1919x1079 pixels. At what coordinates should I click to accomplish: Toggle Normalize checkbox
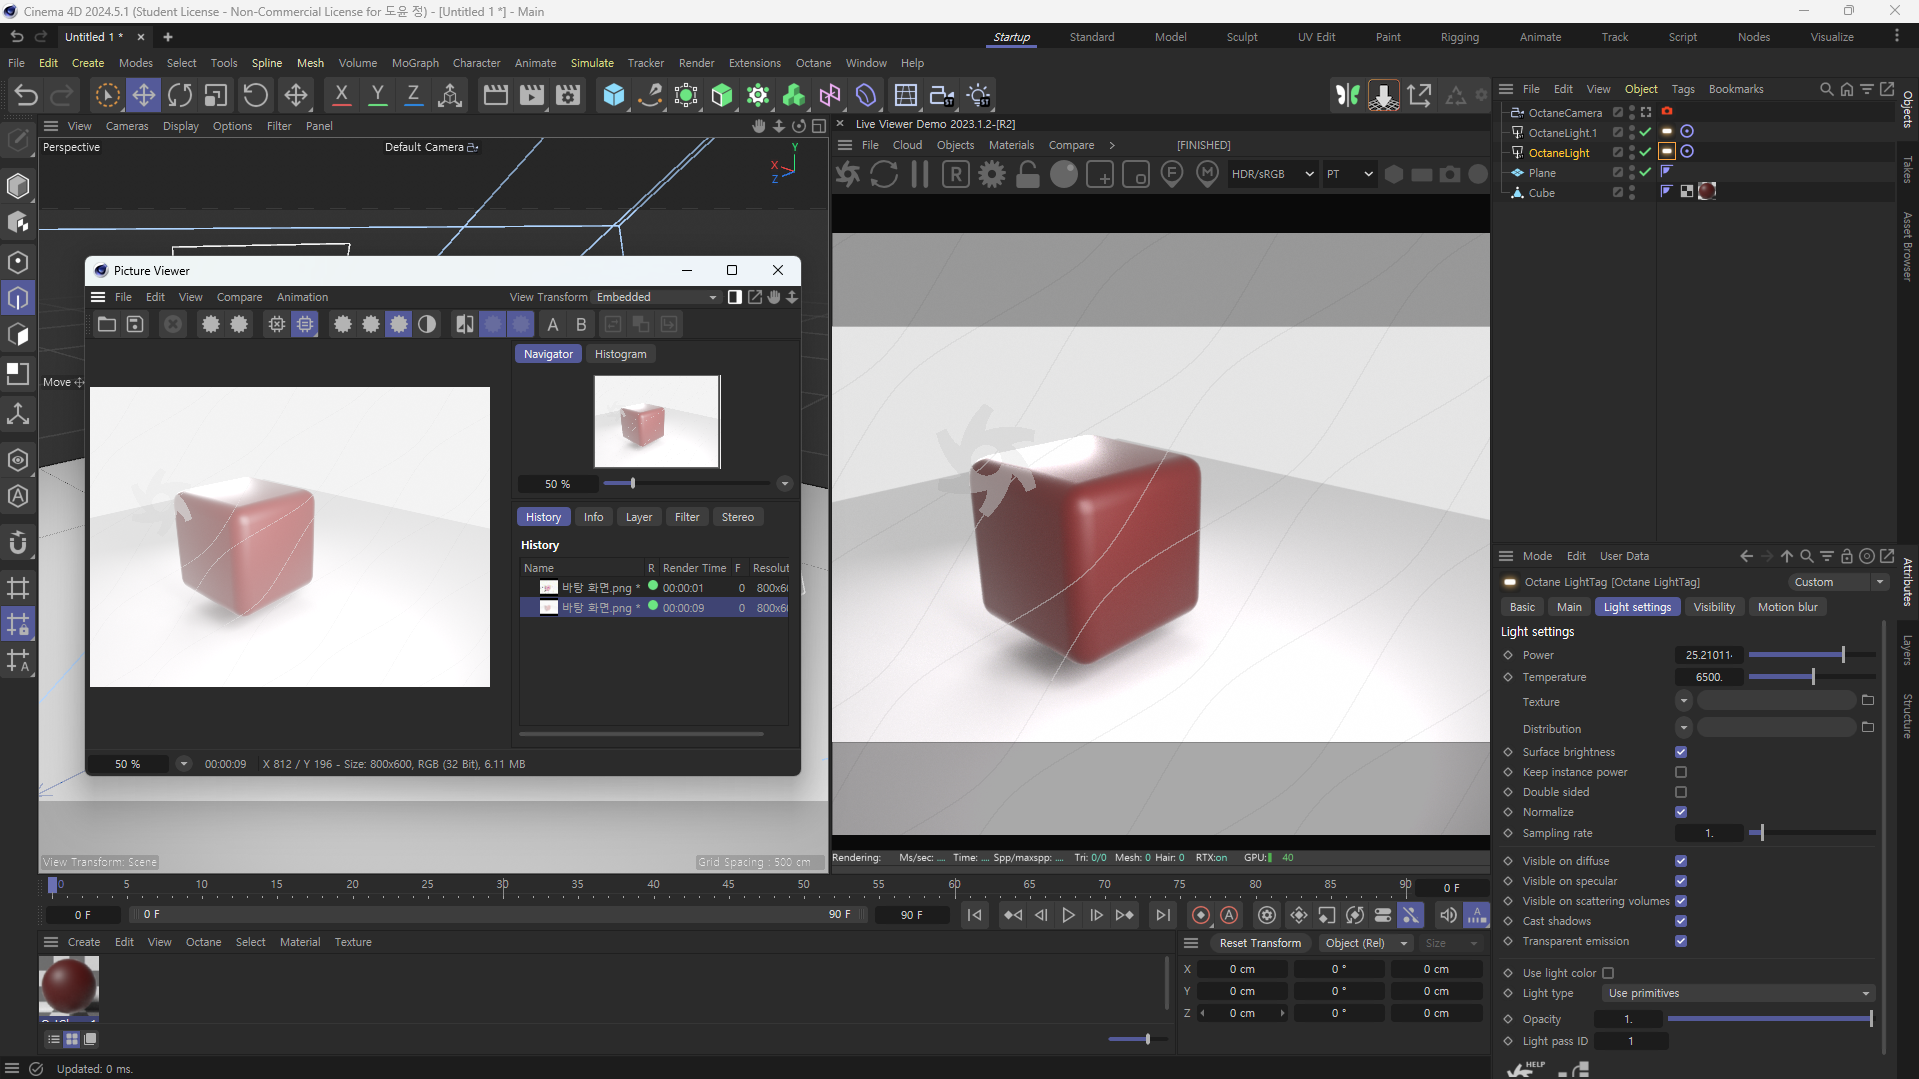pos(1681,812)
